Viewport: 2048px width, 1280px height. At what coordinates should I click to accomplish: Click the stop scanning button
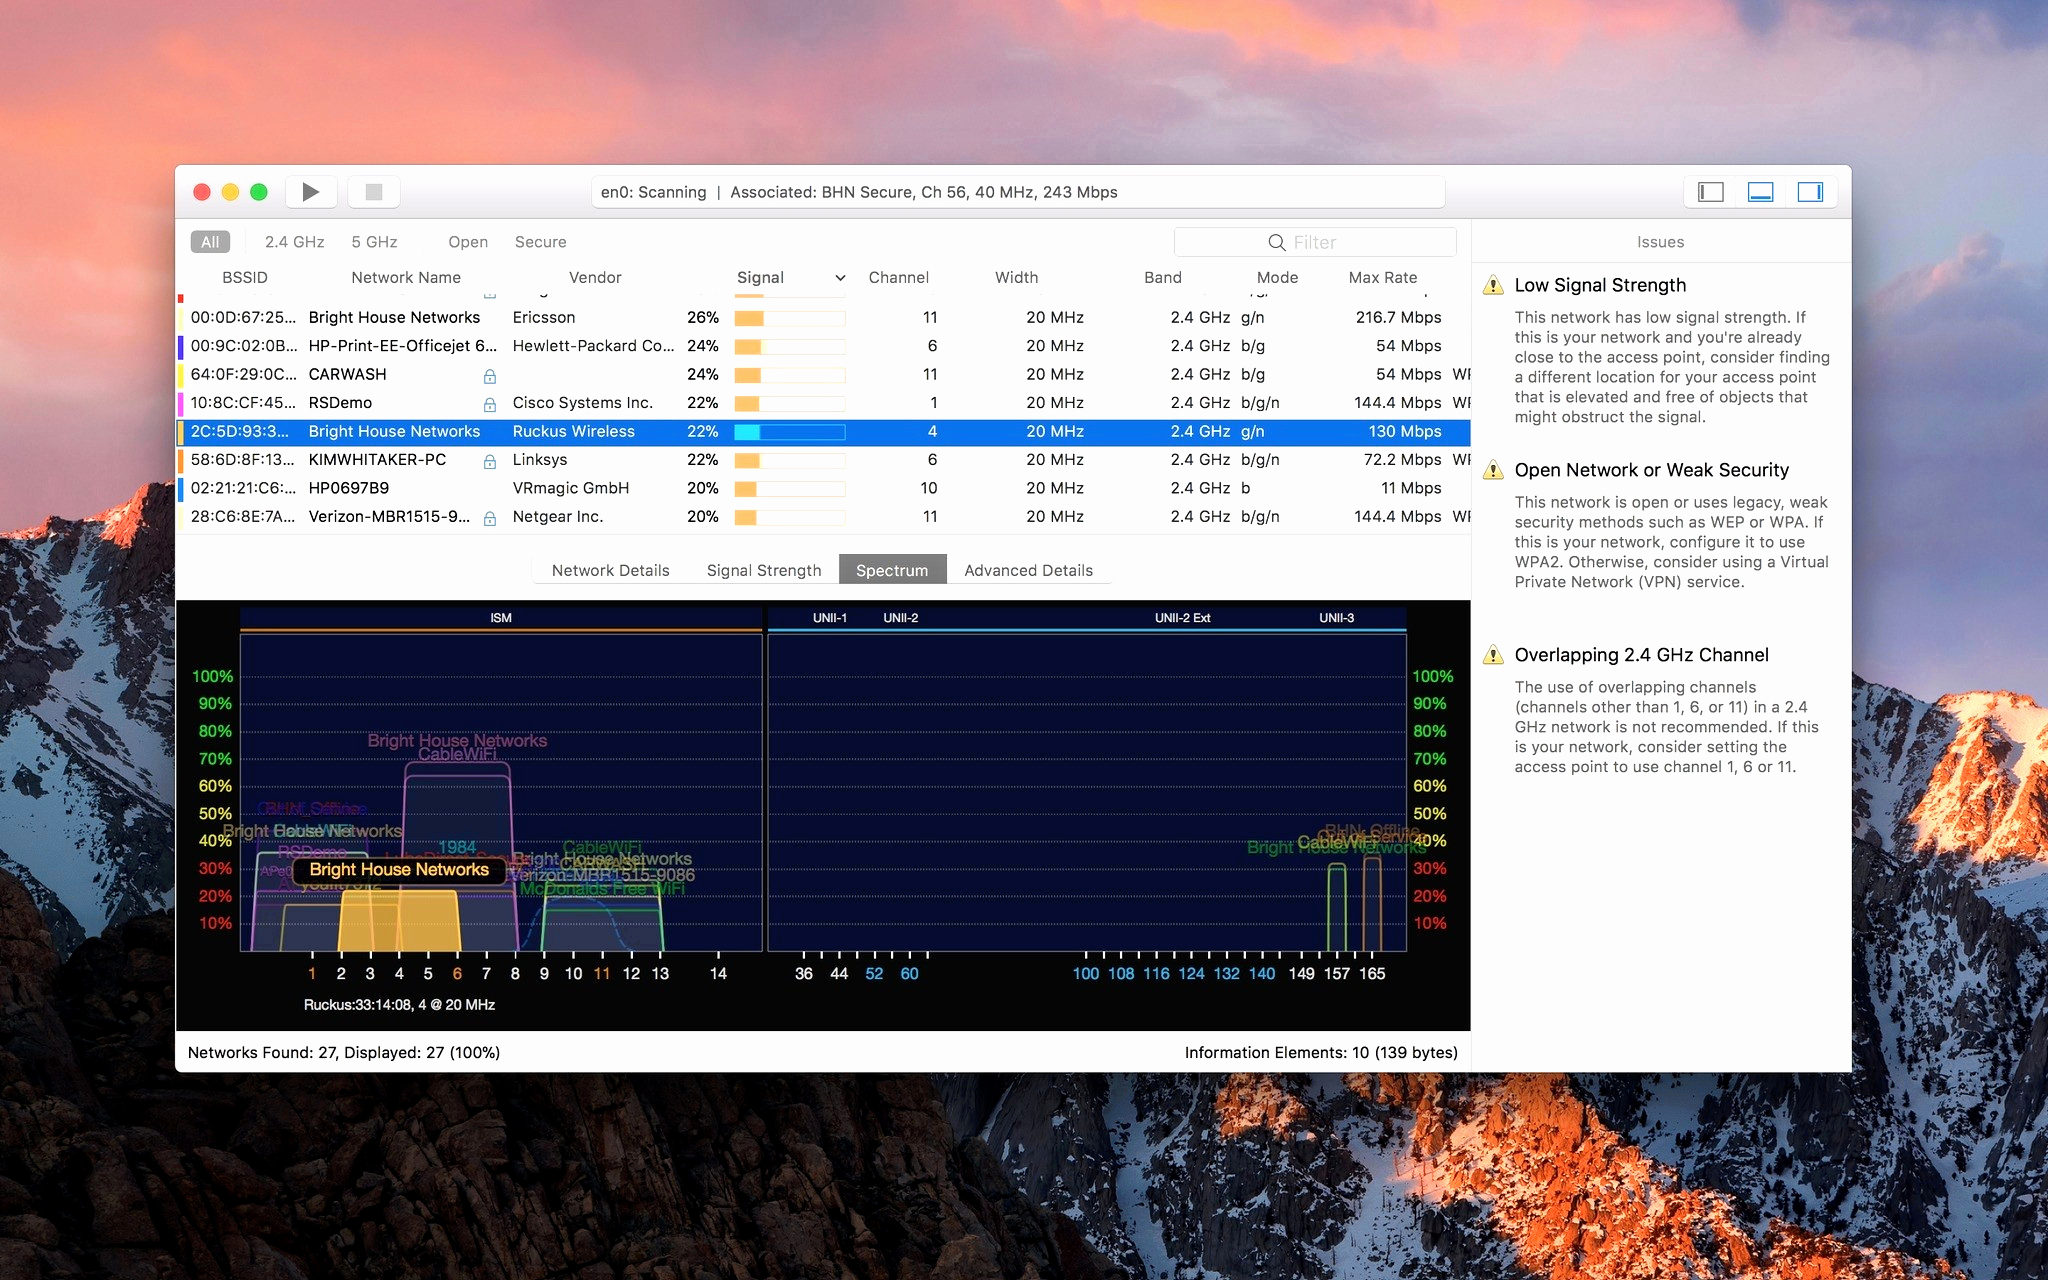375,192
